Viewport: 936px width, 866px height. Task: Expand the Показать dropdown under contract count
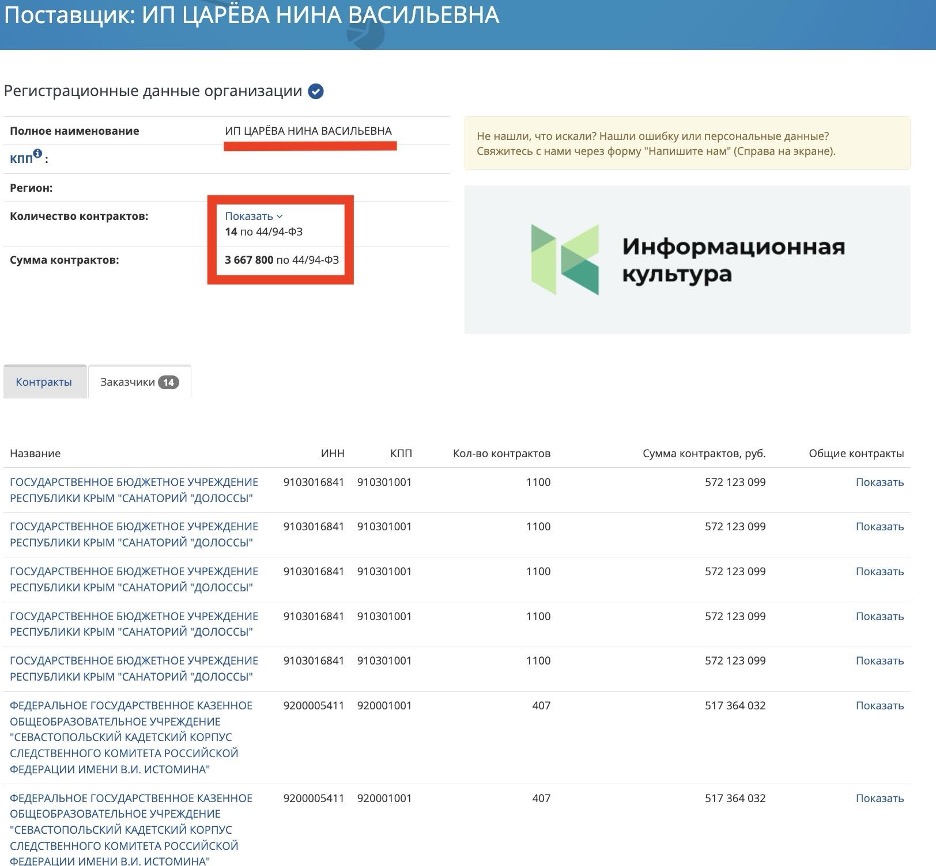click(253, 216)
